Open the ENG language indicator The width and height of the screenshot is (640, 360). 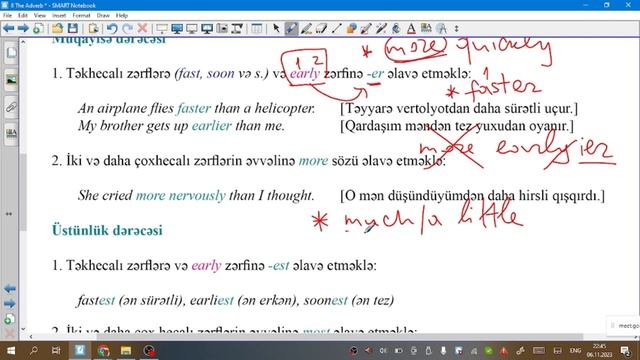[x=575, y=351]
